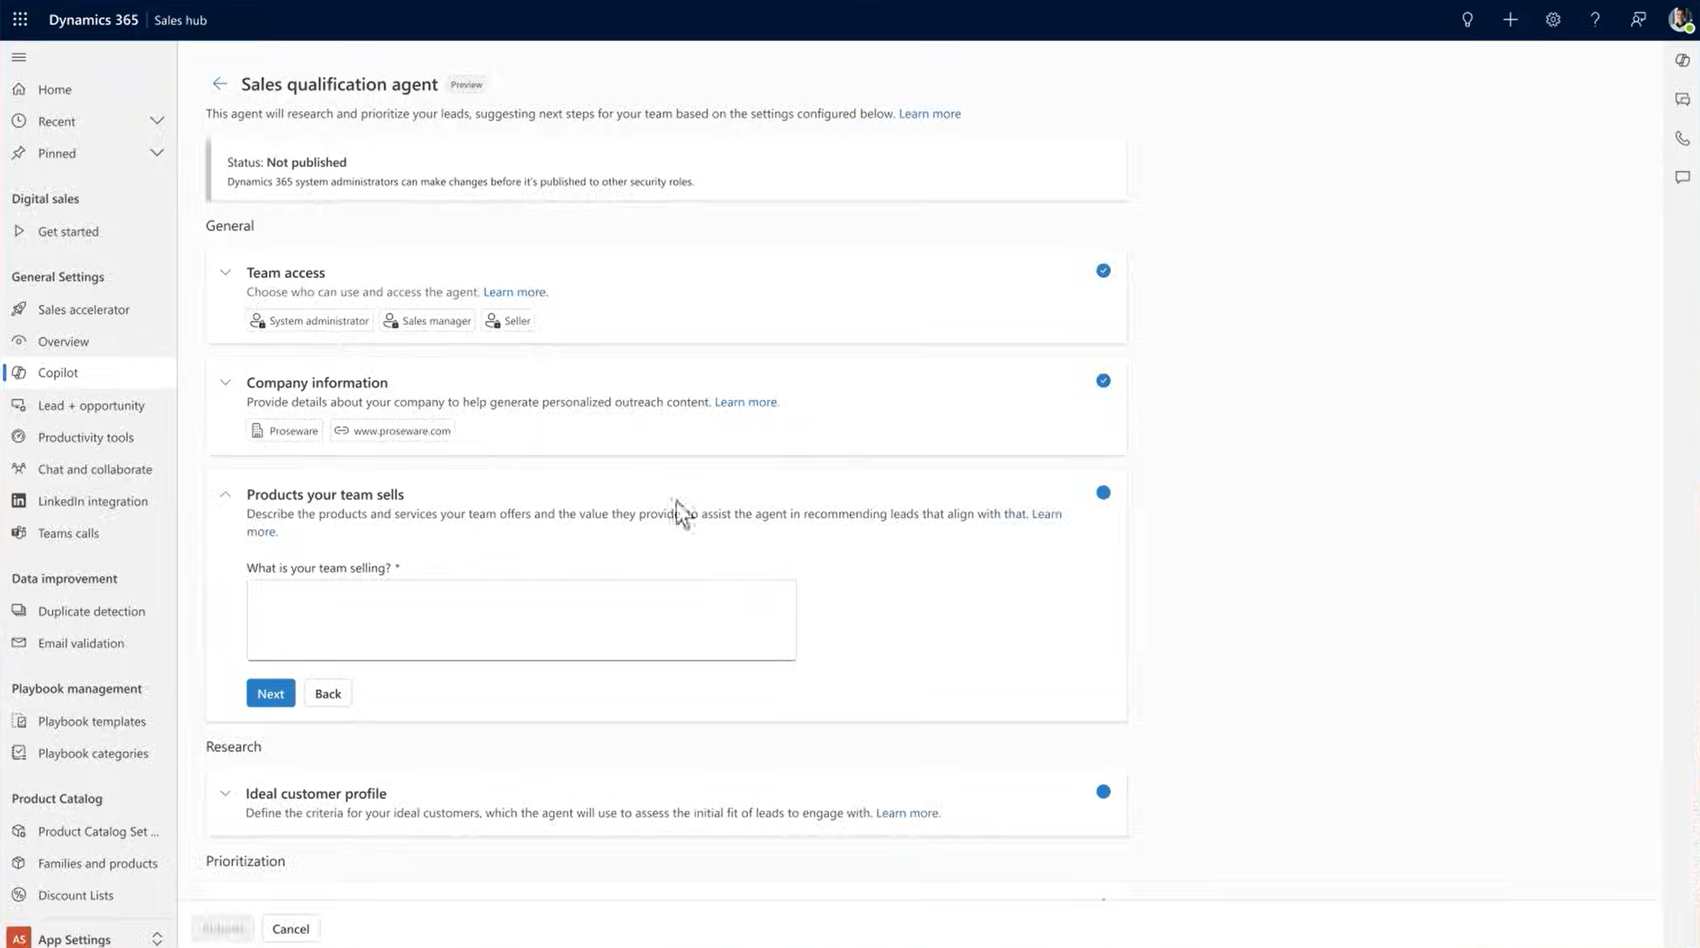Expand the Ideal customer profile section
Viewport: 1700px width, 948px height.
[x=225, y=793]
